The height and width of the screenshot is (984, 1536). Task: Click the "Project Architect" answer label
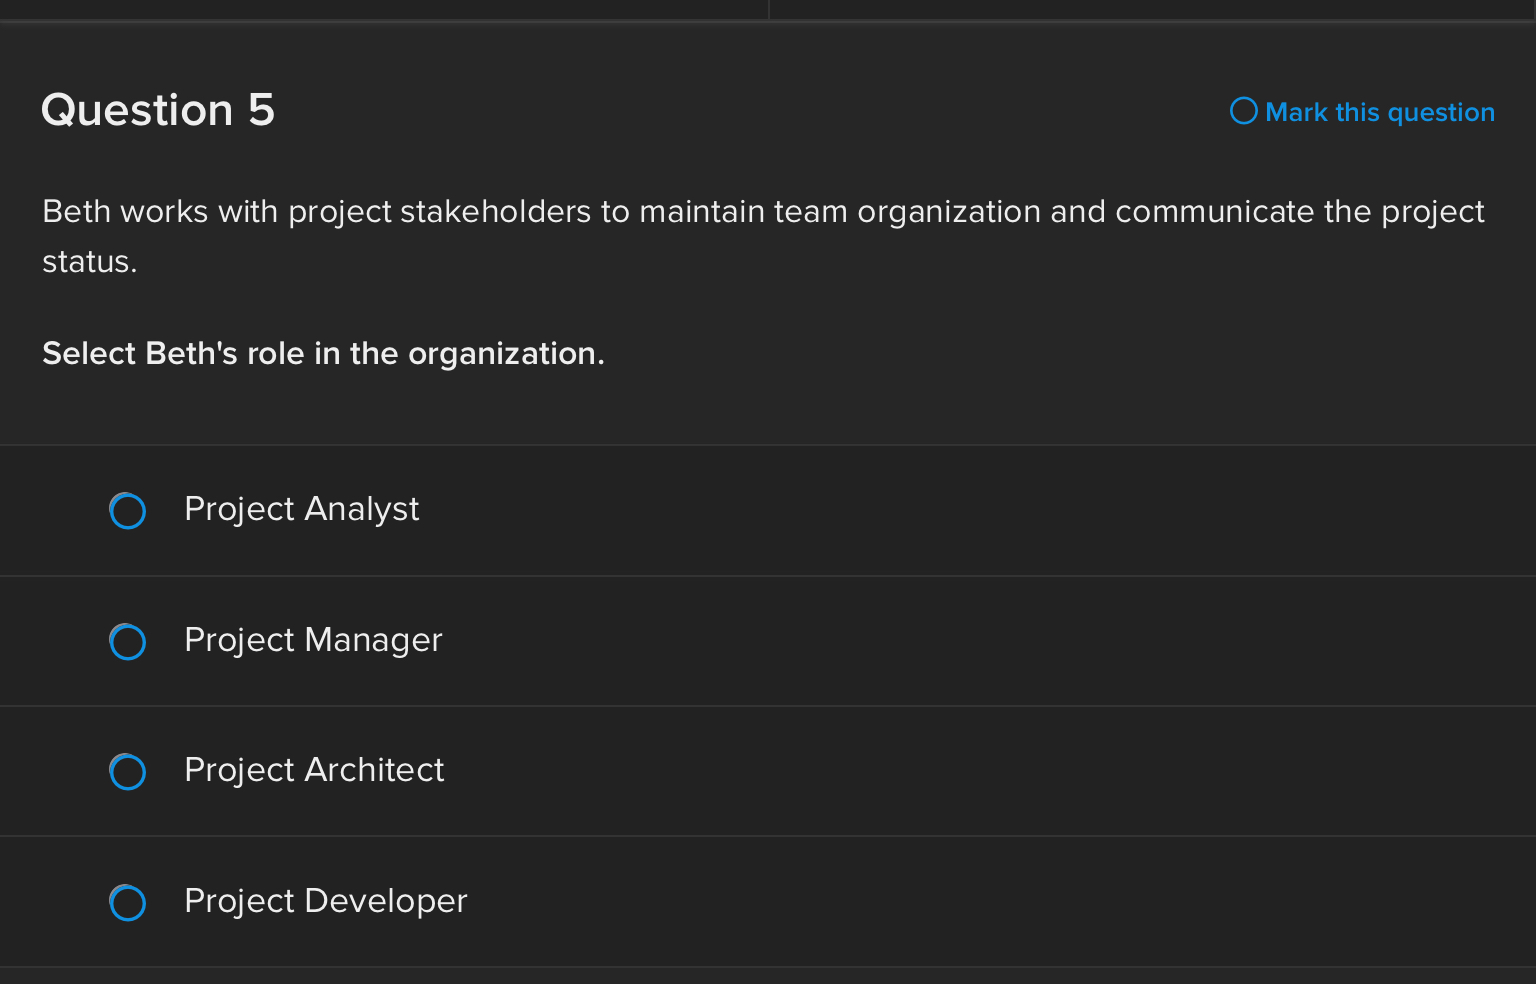pos(314,770)
